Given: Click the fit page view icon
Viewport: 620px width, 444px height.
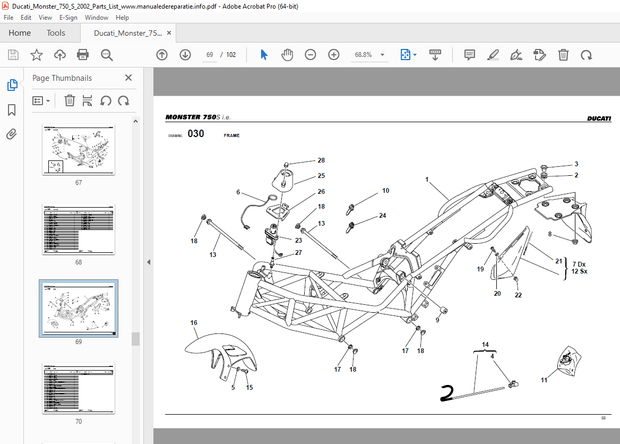Looking at the screenshot, I should tap(405, 55).
